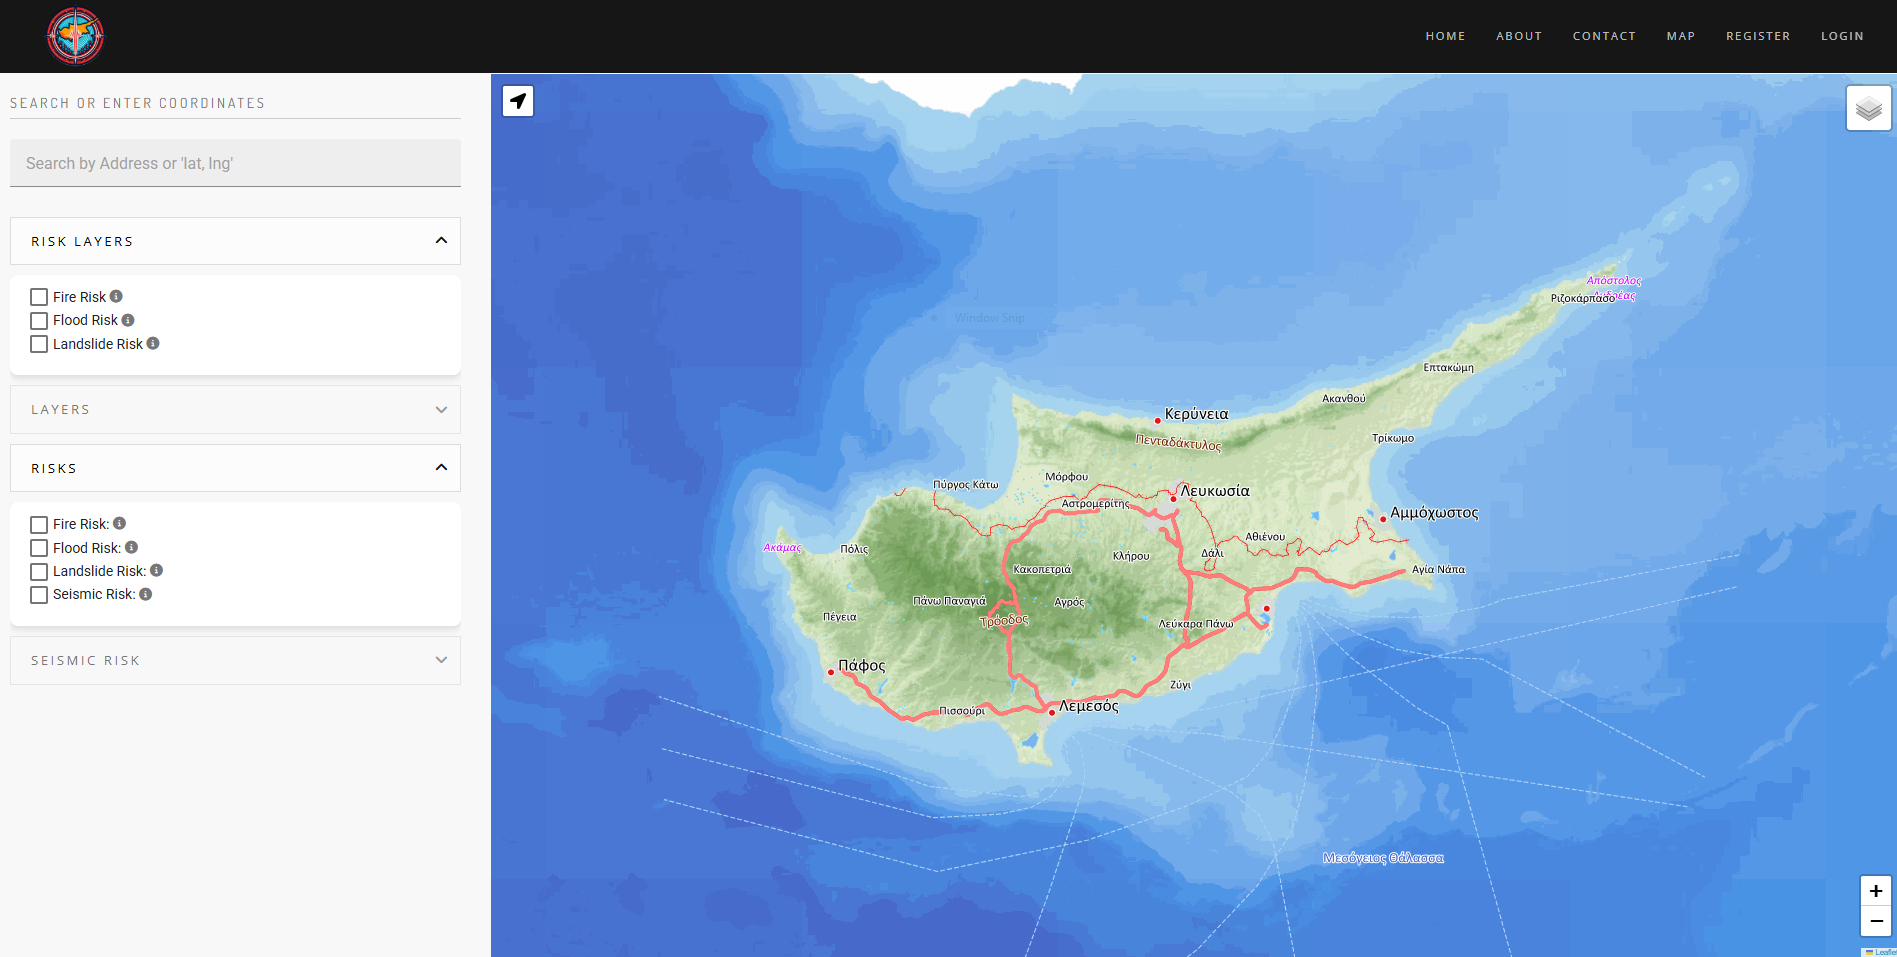The width and height of the screenshot is (1897, 957).
Task: Enable the Fire Risk layer checkbox
Action: tap(39, 297)
